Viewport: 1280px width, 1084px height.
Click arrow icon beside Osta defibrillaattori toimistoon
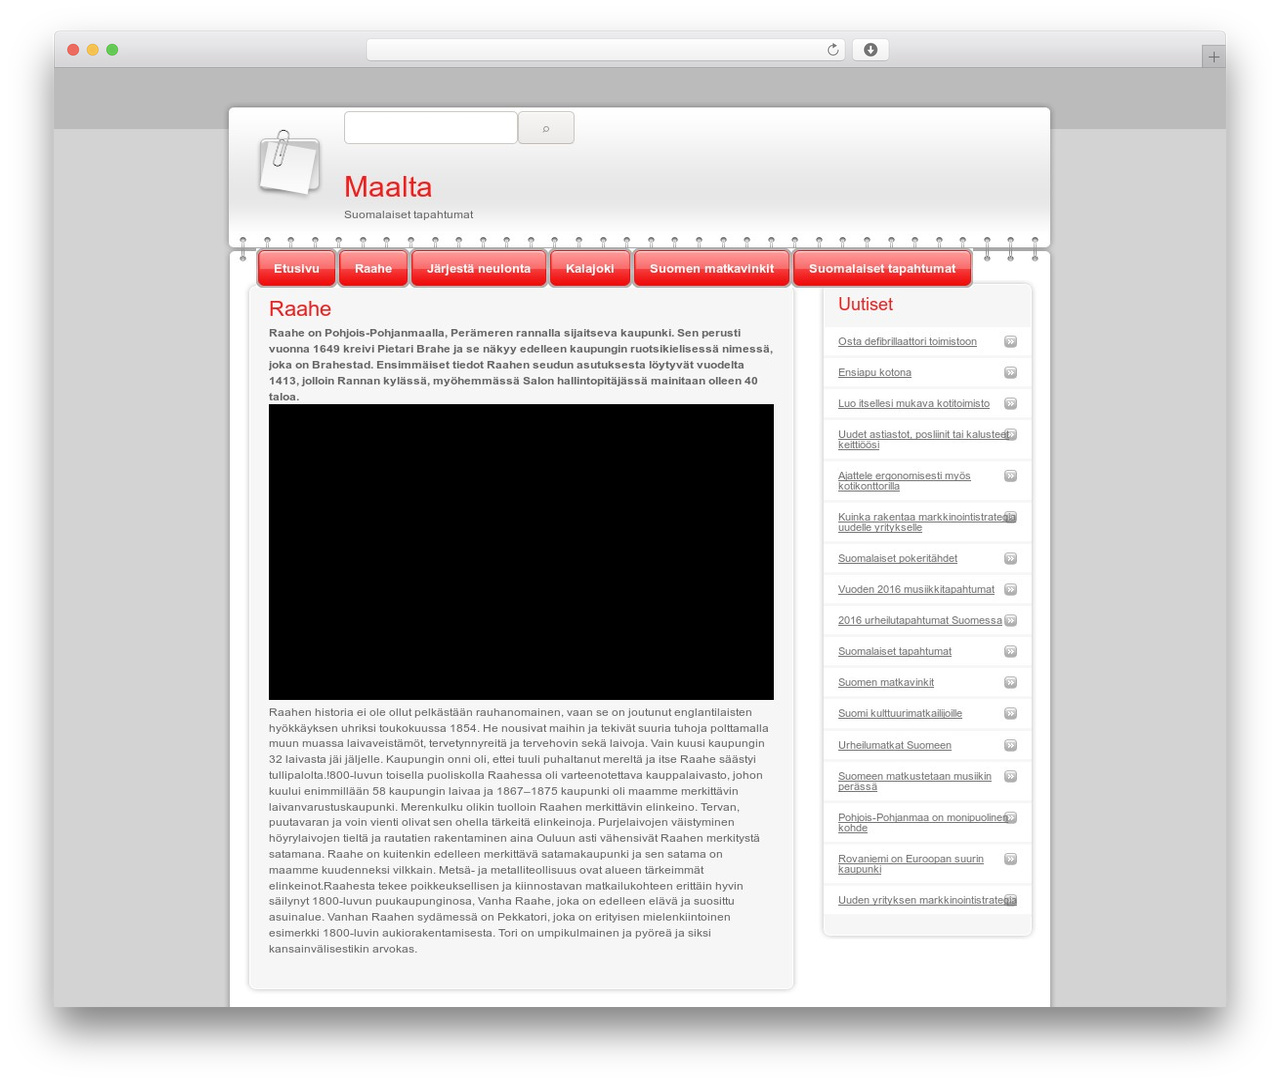click(1010, 341)
